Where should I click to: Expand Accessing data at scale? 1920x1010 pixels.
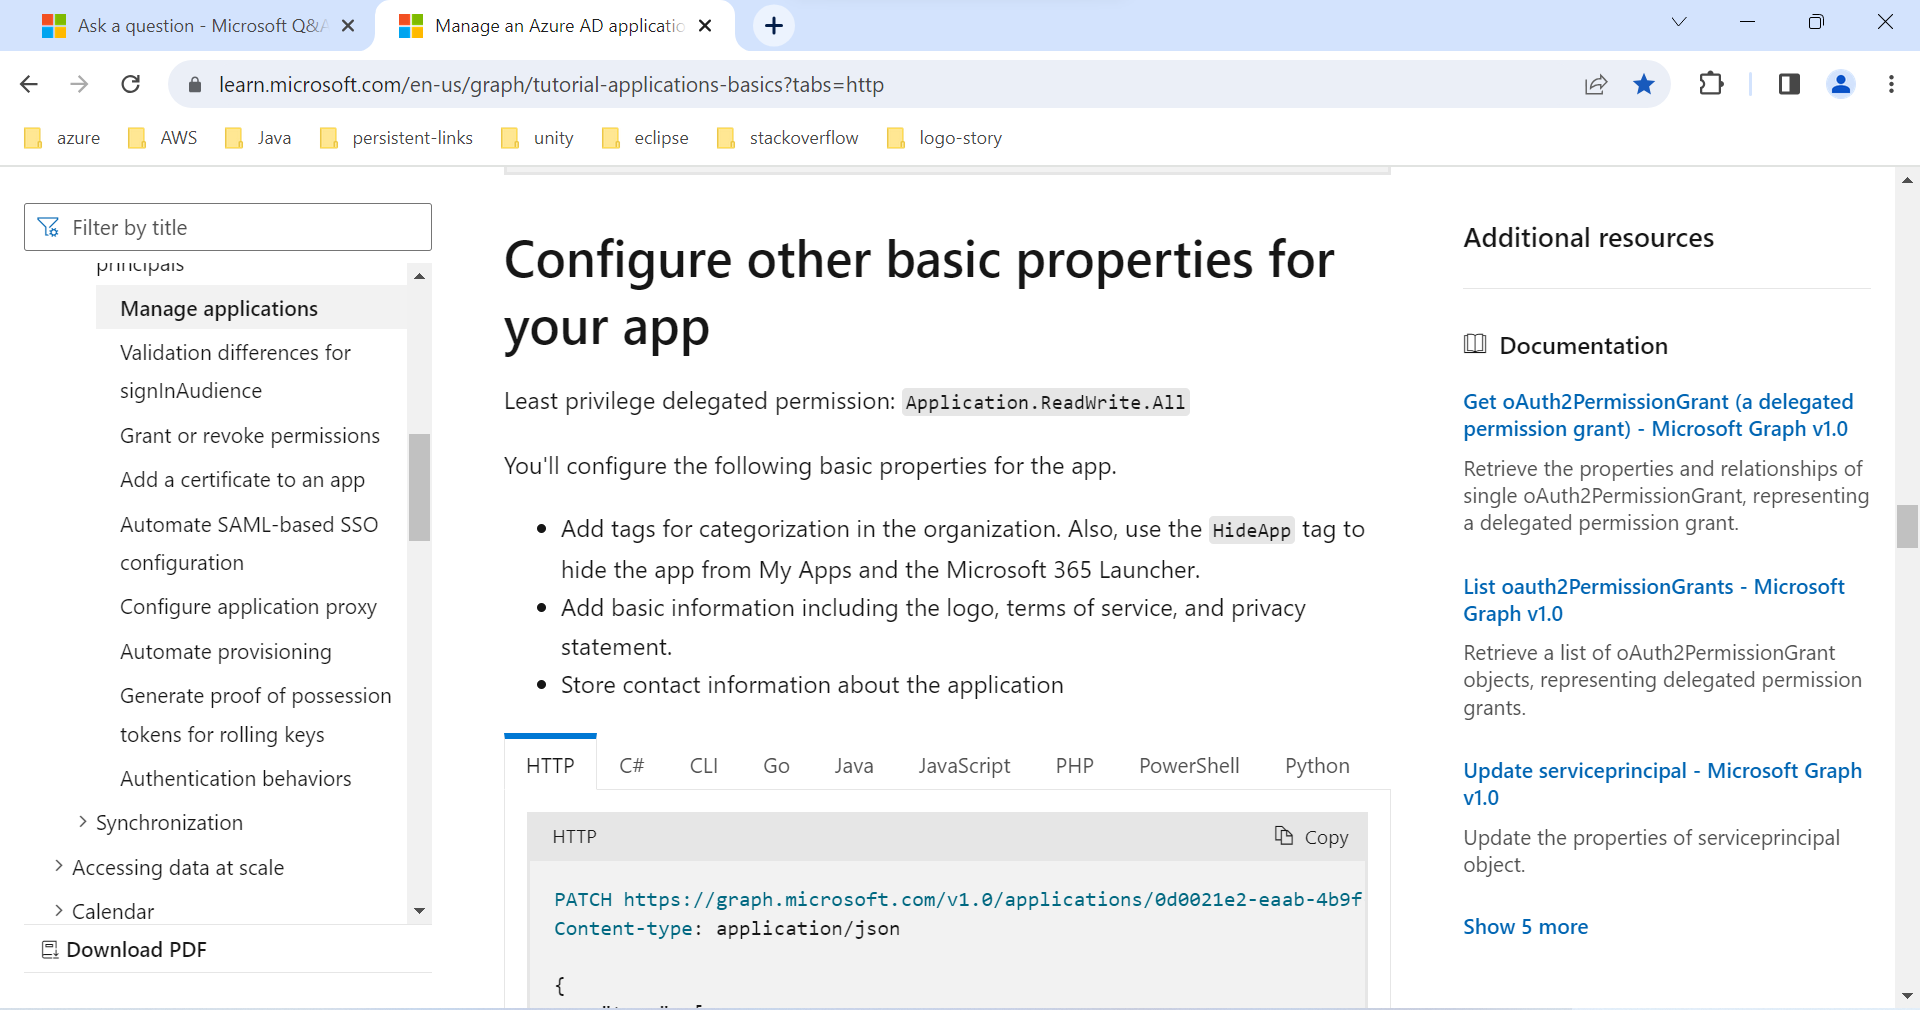pos(168,868)
